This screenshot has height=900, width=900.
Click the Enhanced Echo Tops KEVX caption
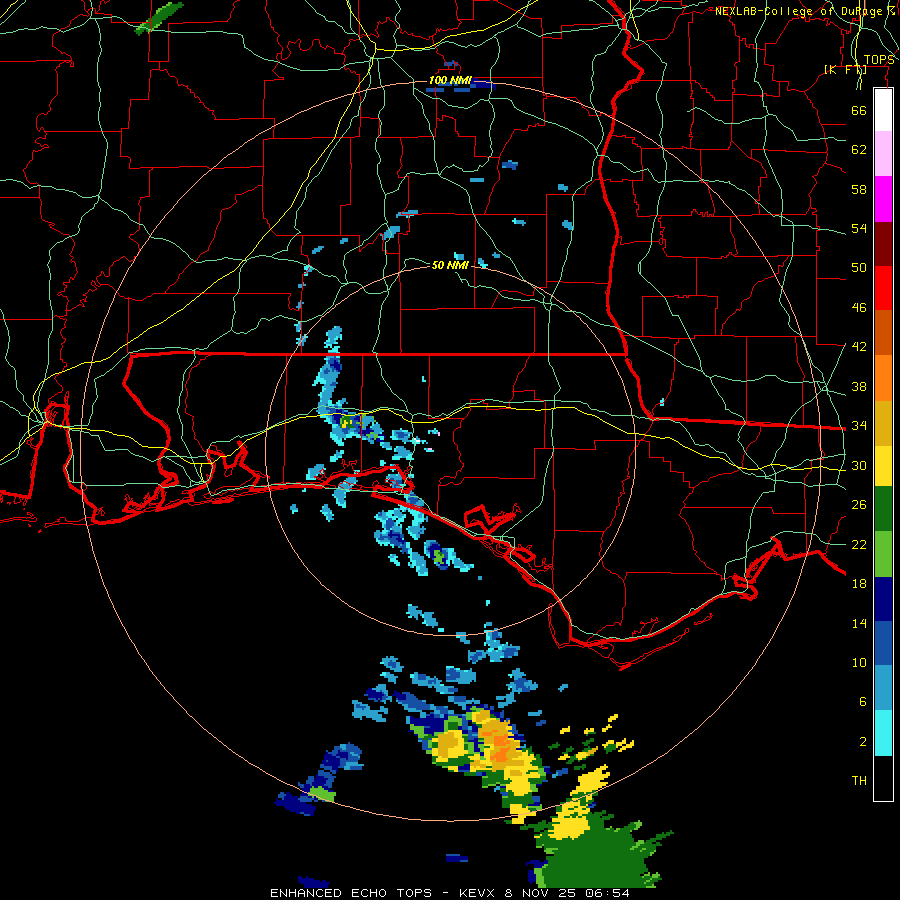[x=449, y=893]
